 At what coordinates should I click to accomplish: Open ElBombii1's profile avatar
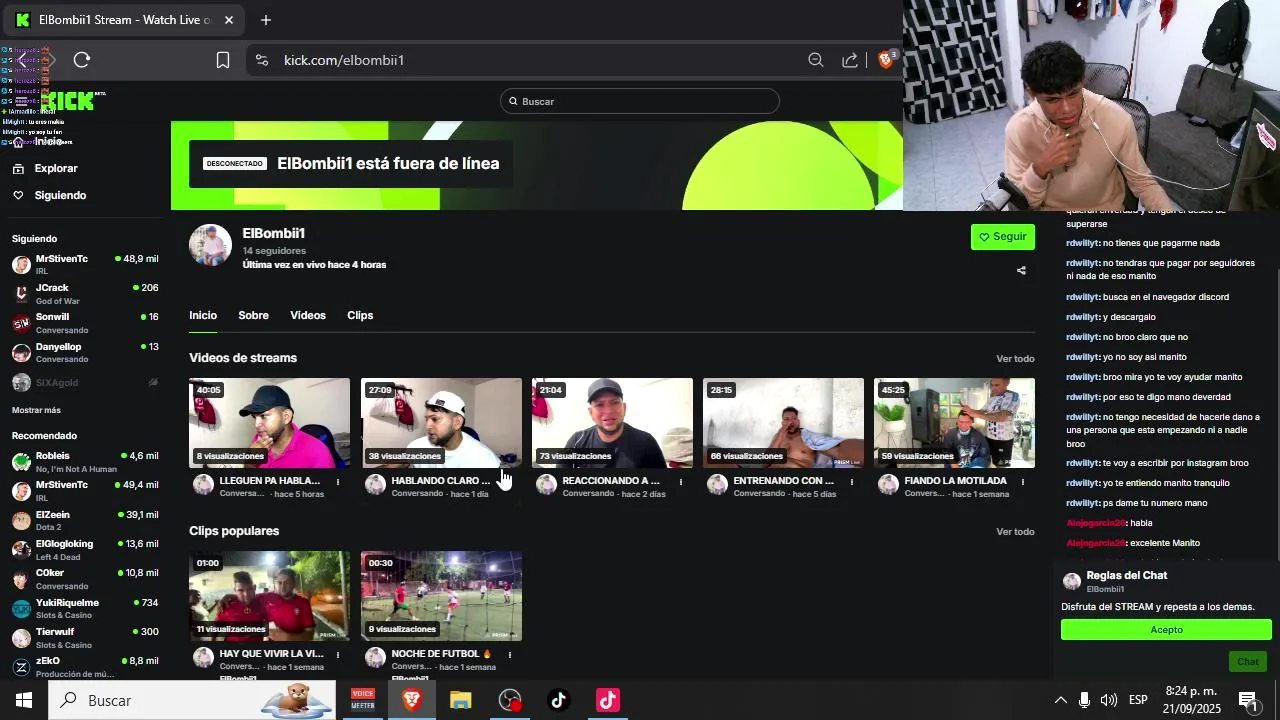click(211, 245)
